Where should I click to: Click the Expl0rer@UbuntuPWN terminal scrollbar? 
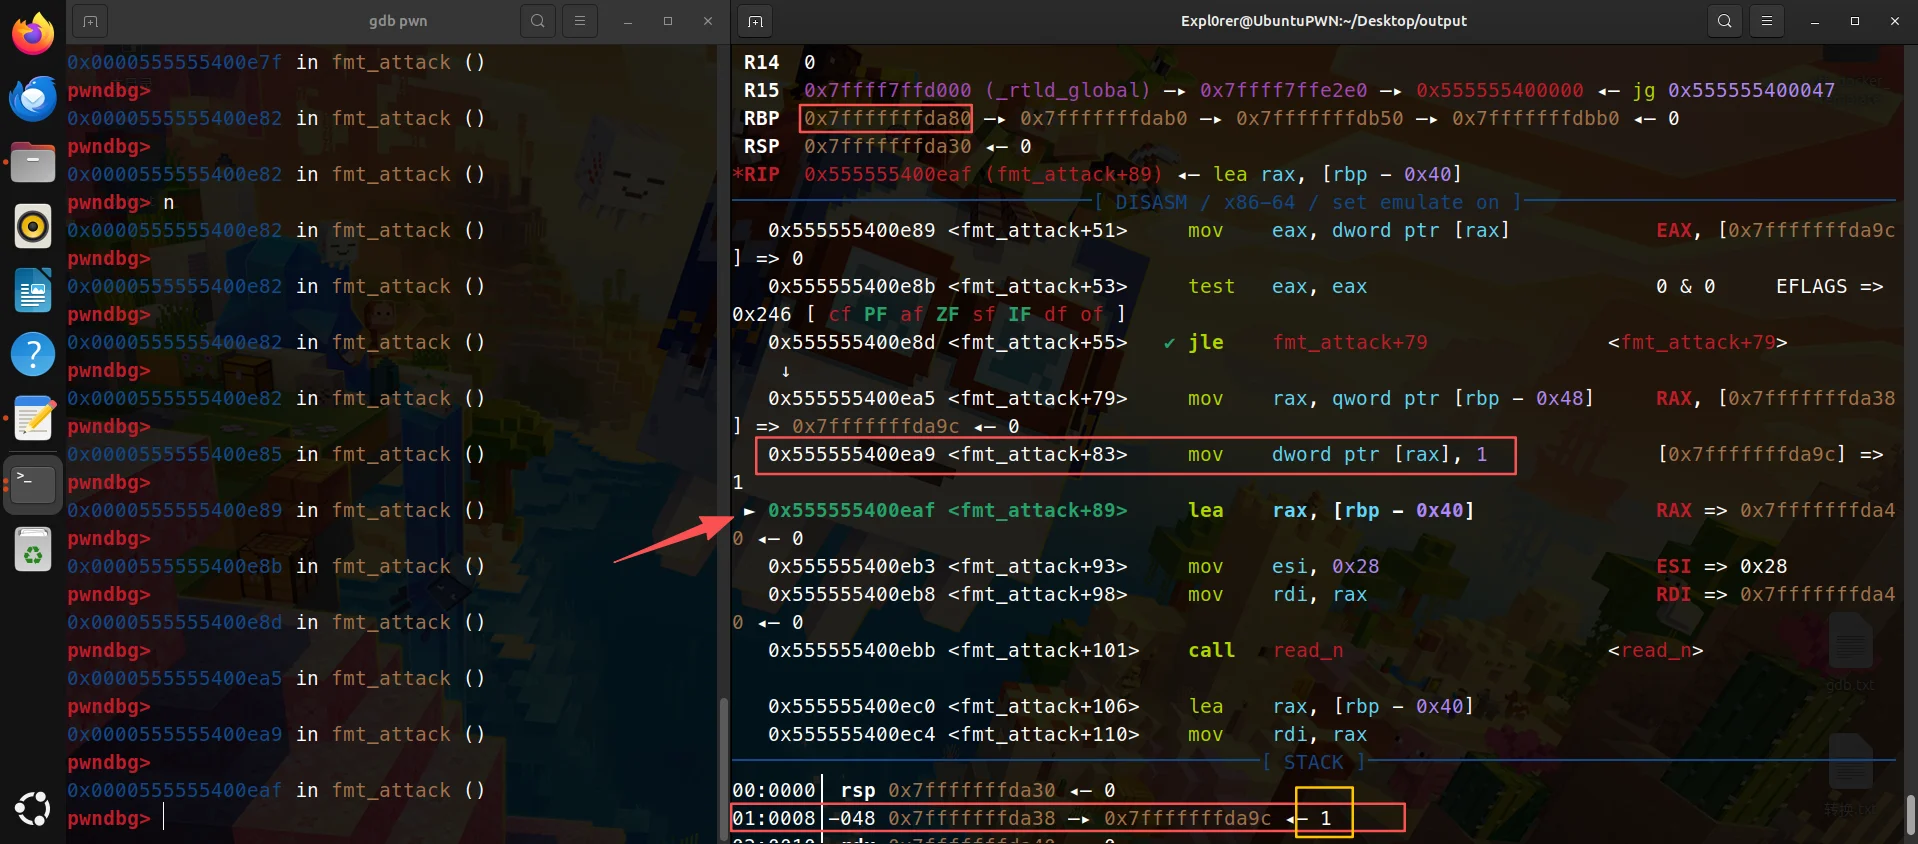(x=1911, y=815)
